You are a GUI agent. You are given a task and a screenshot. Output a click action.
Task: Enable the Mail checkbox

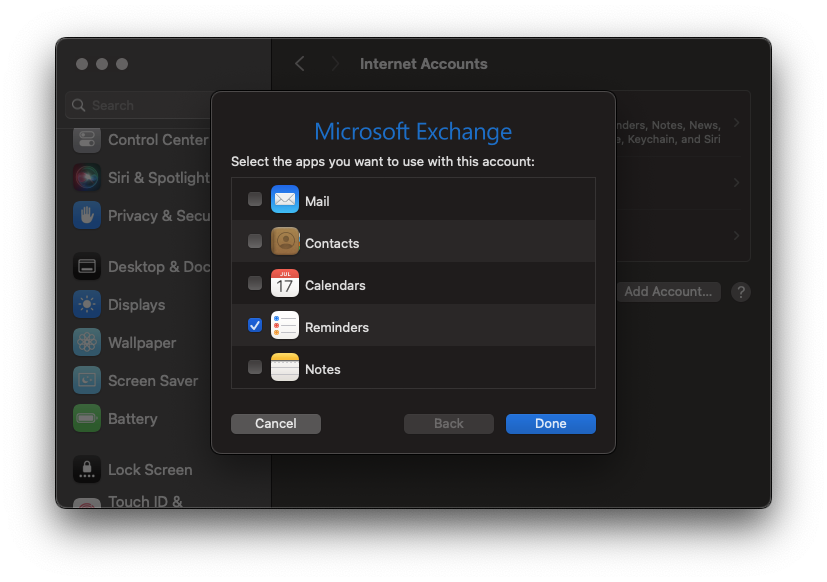[x=255, y=199]
